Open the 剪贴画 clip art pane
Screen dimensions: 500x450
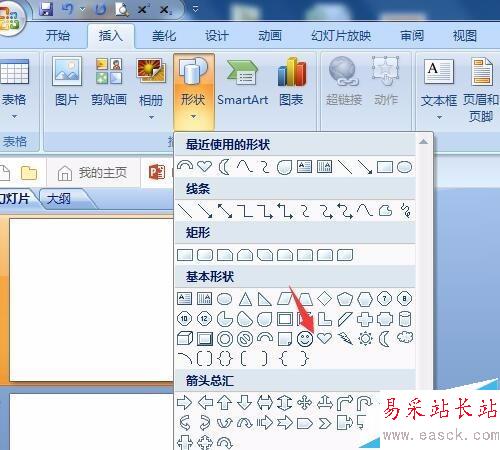[109, 82]
